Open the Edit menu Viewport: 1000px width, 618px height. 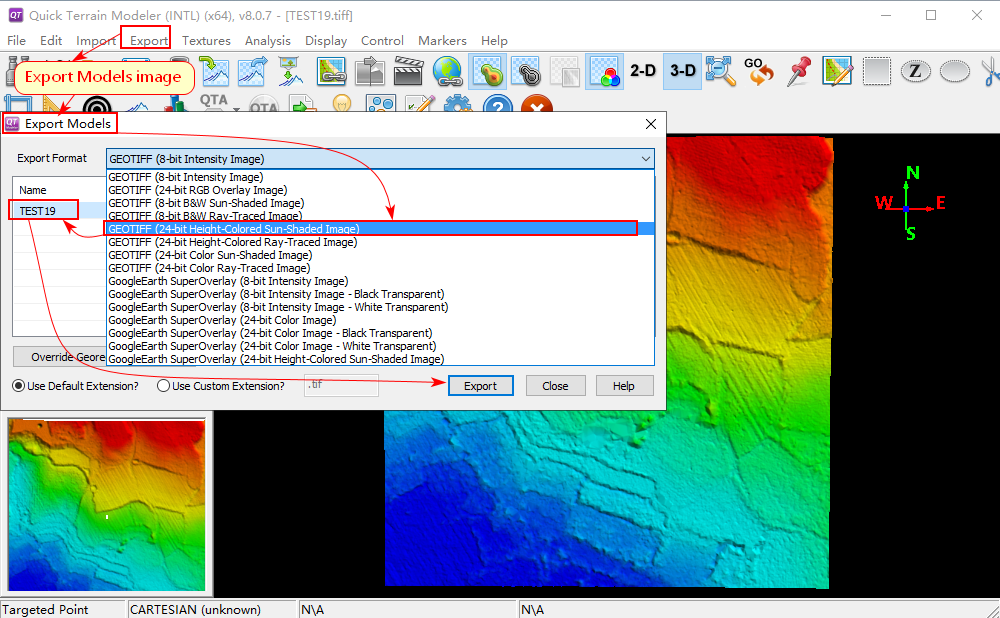tap(51, 40)
